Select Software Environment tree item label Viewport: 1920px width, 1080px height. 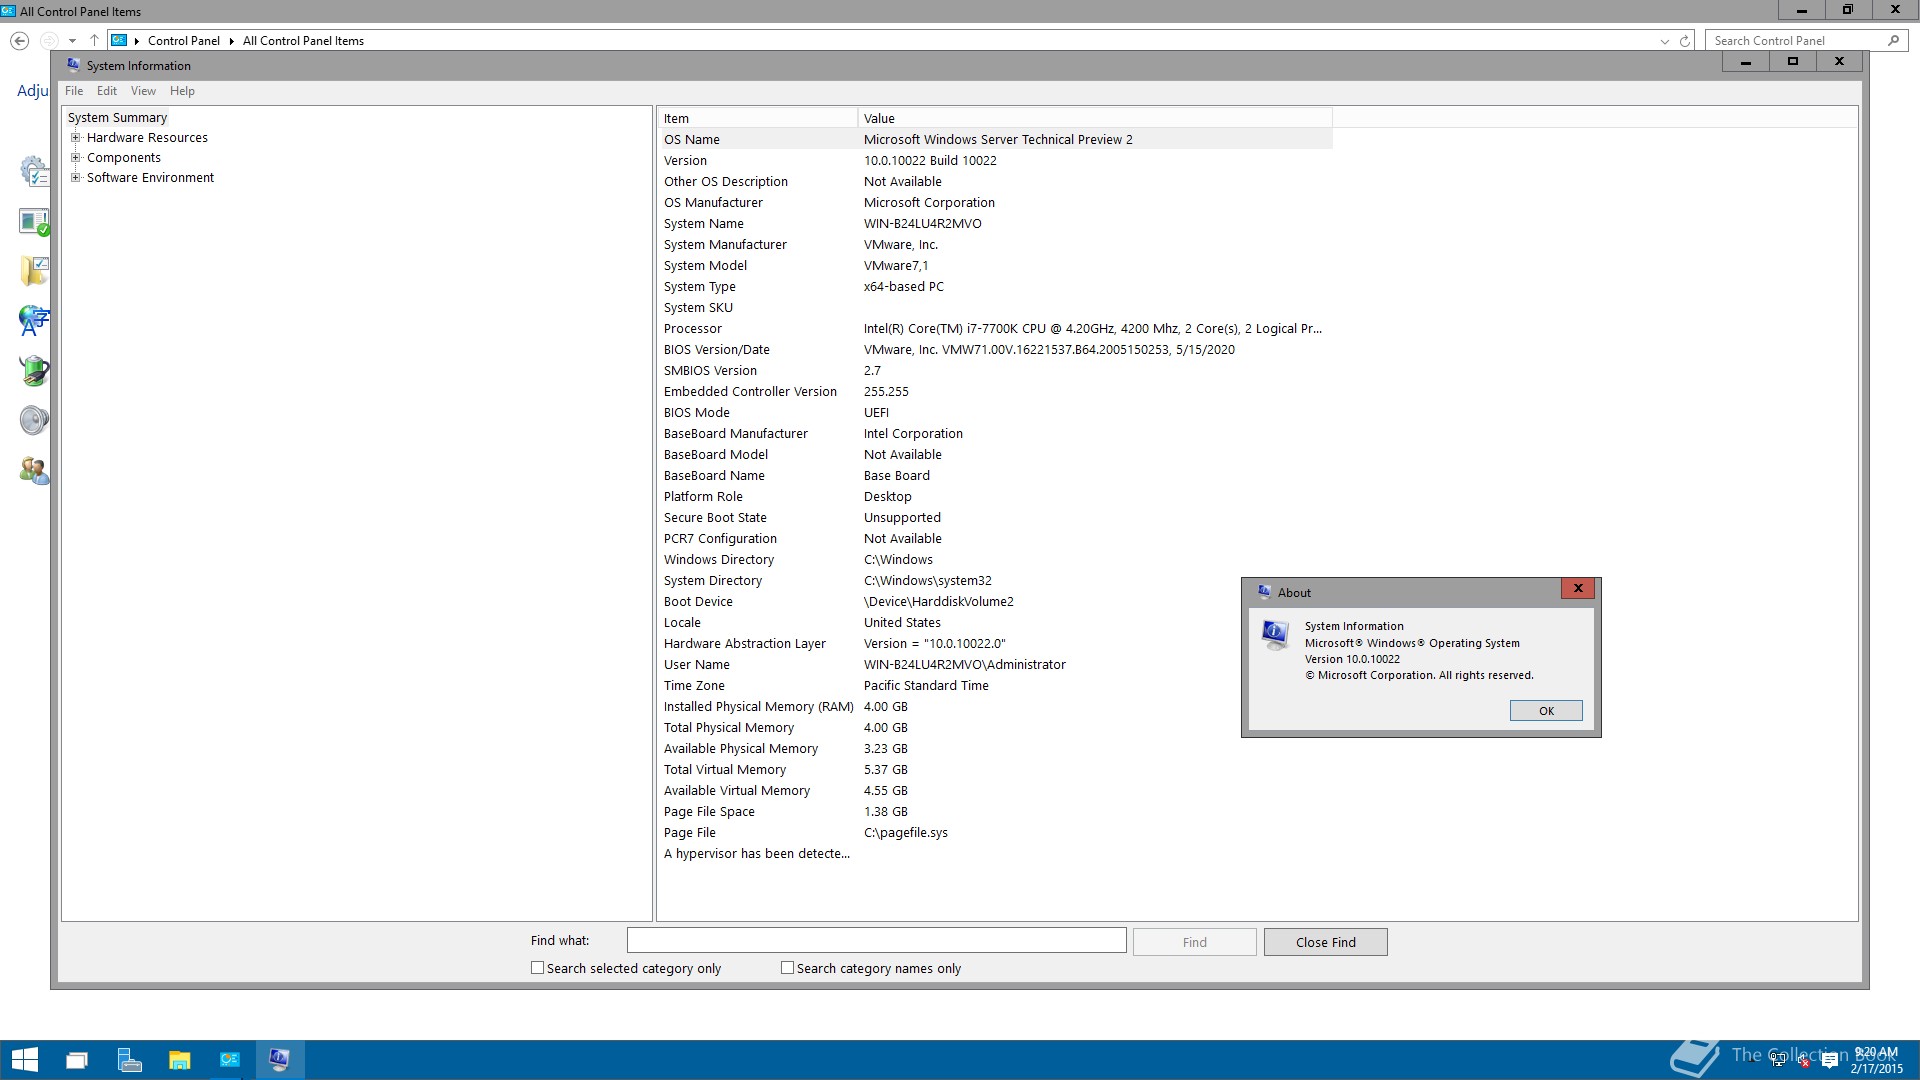click(150, 178)
